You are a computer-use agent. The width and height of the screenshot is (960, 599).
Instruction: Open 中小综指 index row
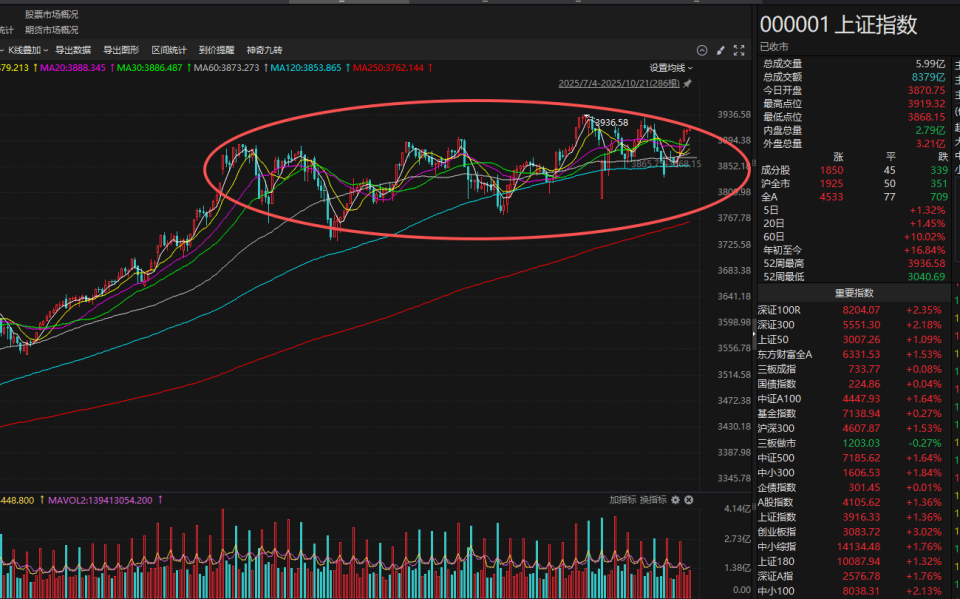click(x=853, y=547)
